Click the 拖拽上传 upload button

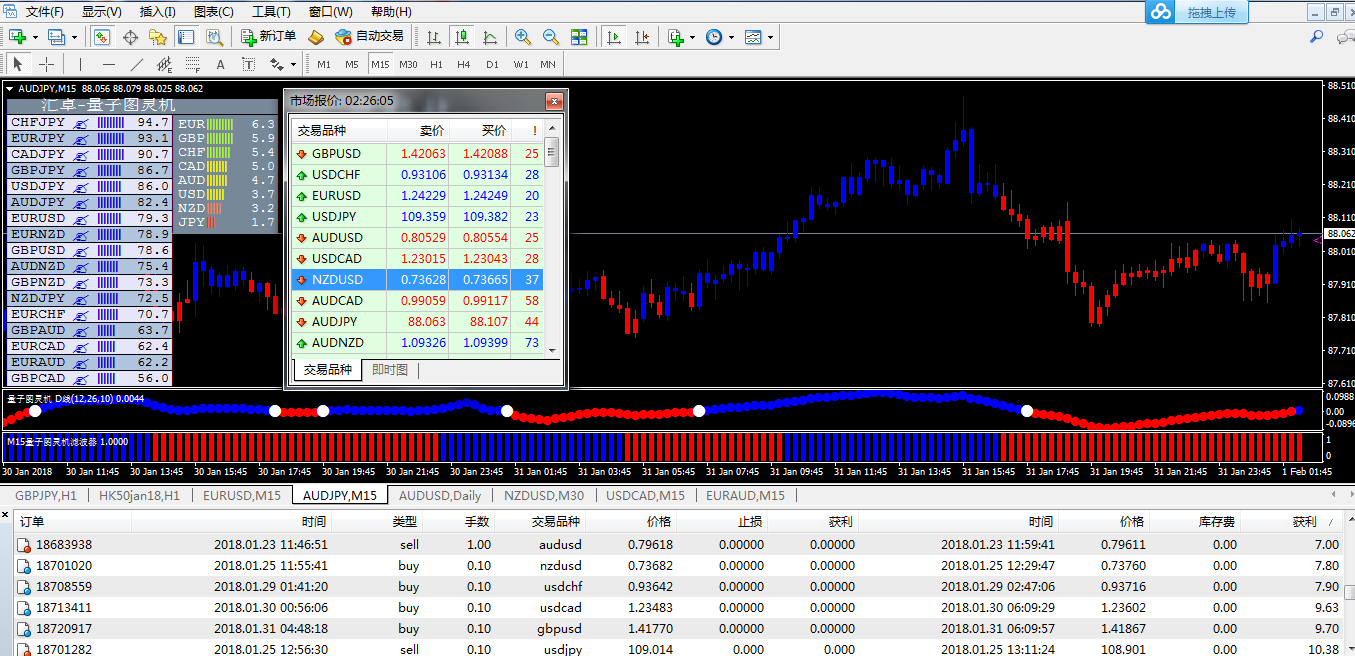coord(1211,12)
